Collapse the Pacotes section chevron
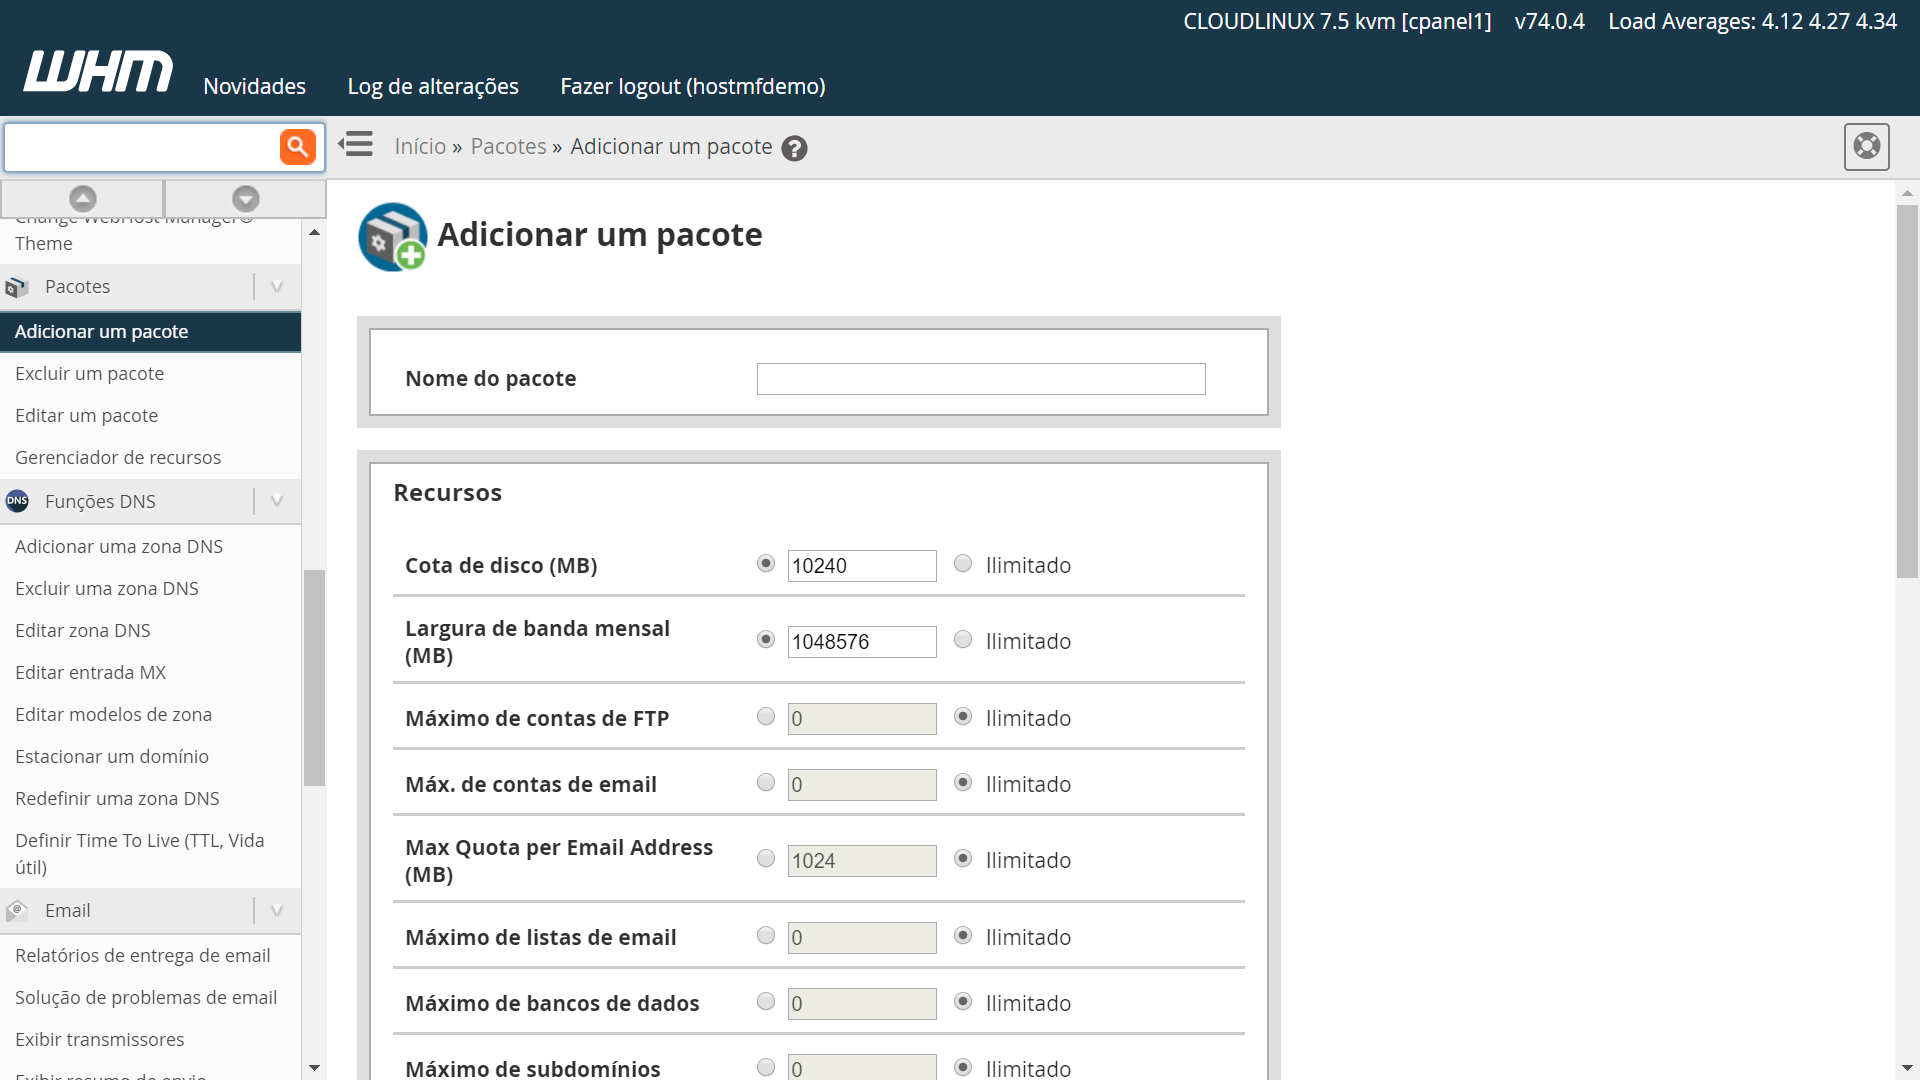 (277, 287)
